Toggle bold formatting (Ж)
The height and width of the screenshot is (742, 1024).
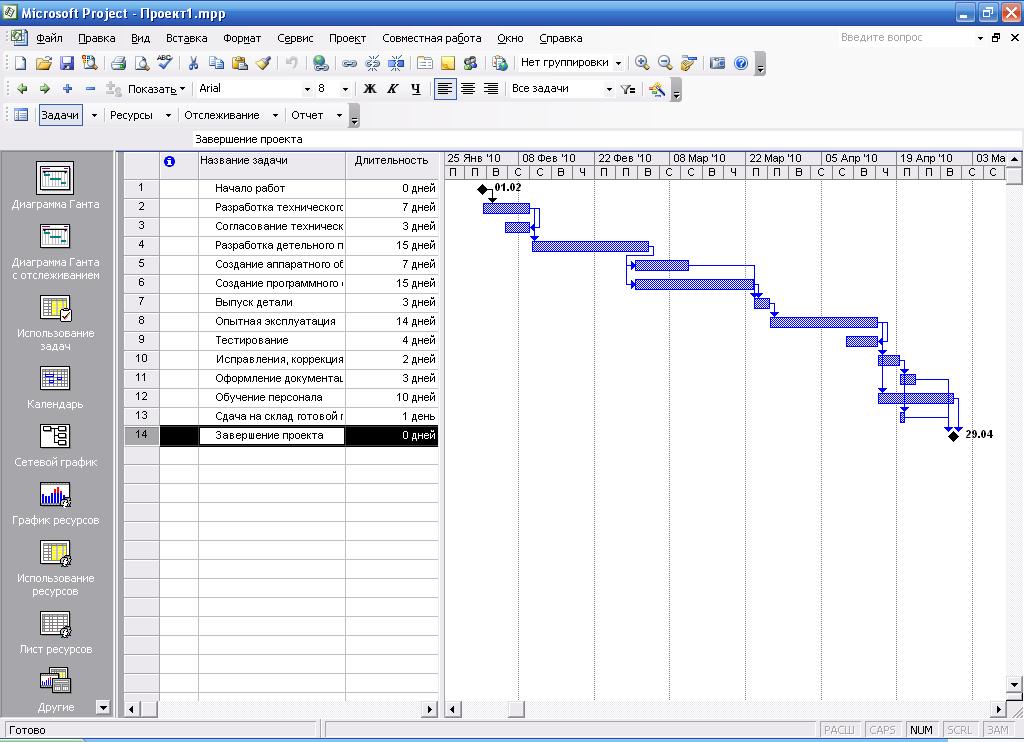click(x=370, y=89)
